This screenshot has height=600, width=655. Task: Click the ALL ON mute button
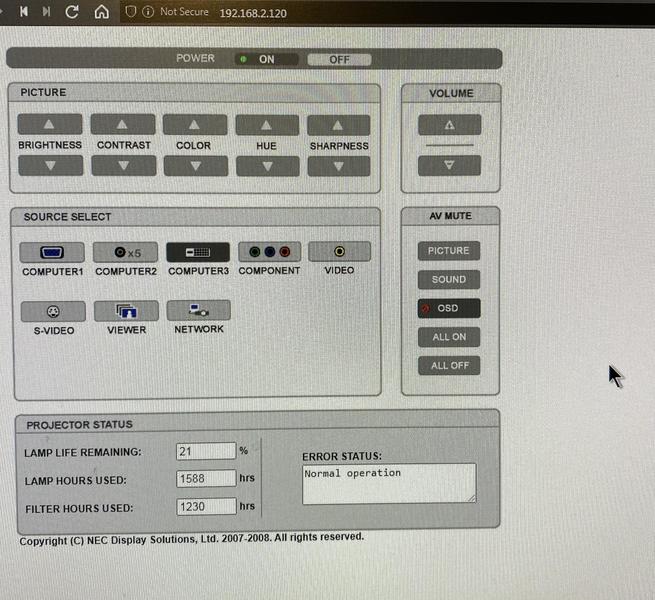coord(449,337)
